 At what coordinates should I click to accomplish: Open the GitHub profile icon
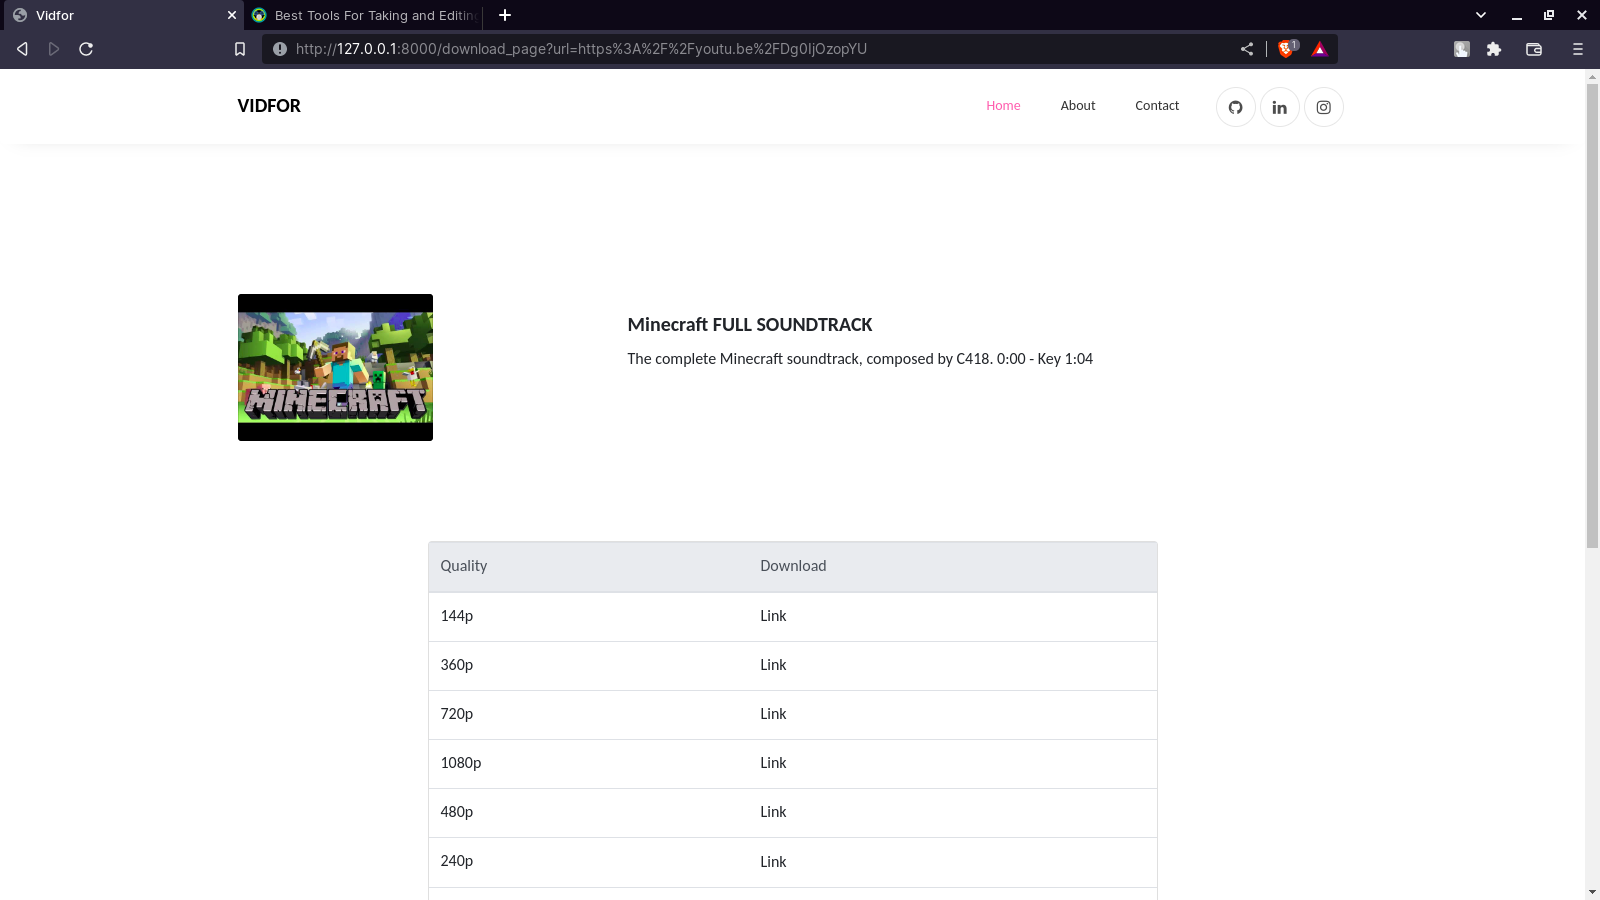pos(1235,107)
